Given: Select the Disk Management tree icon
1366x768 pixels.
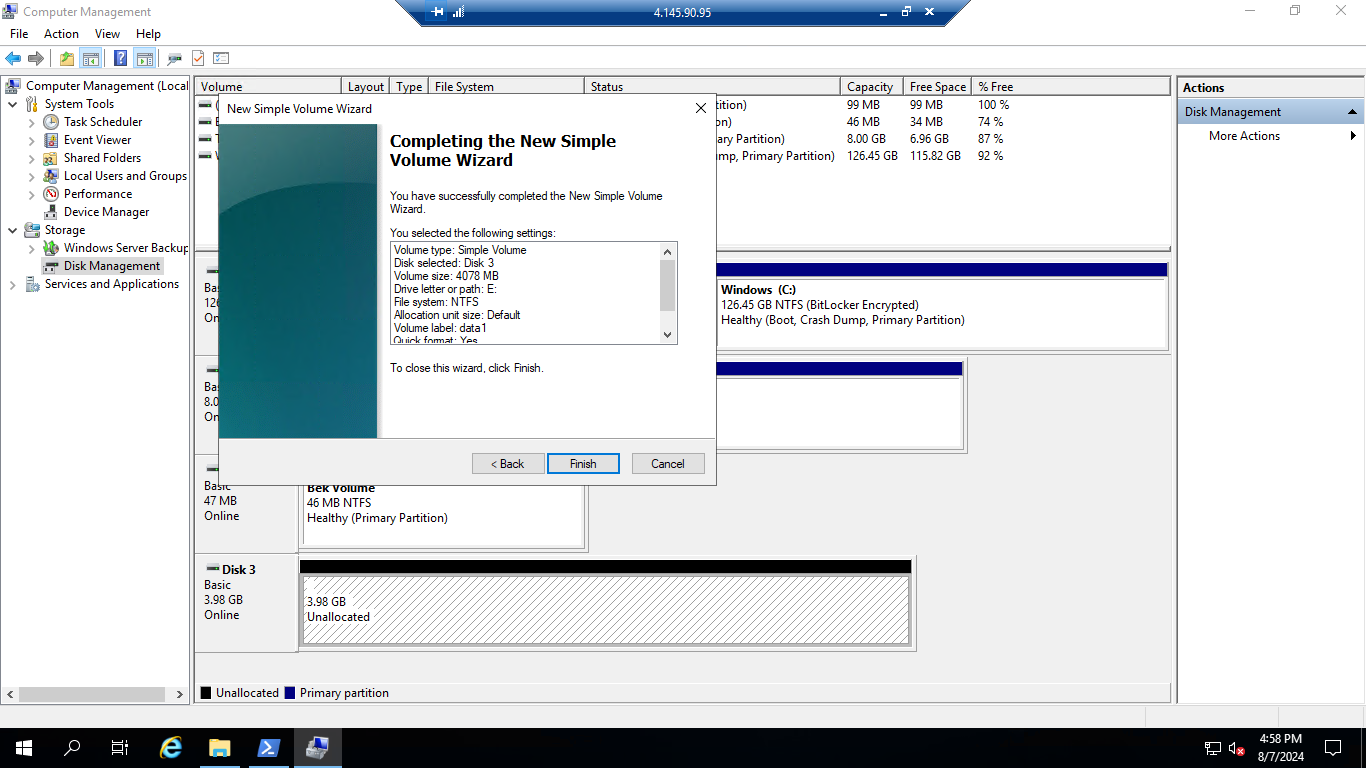Looking at the screenshot, I should [51, 266].
